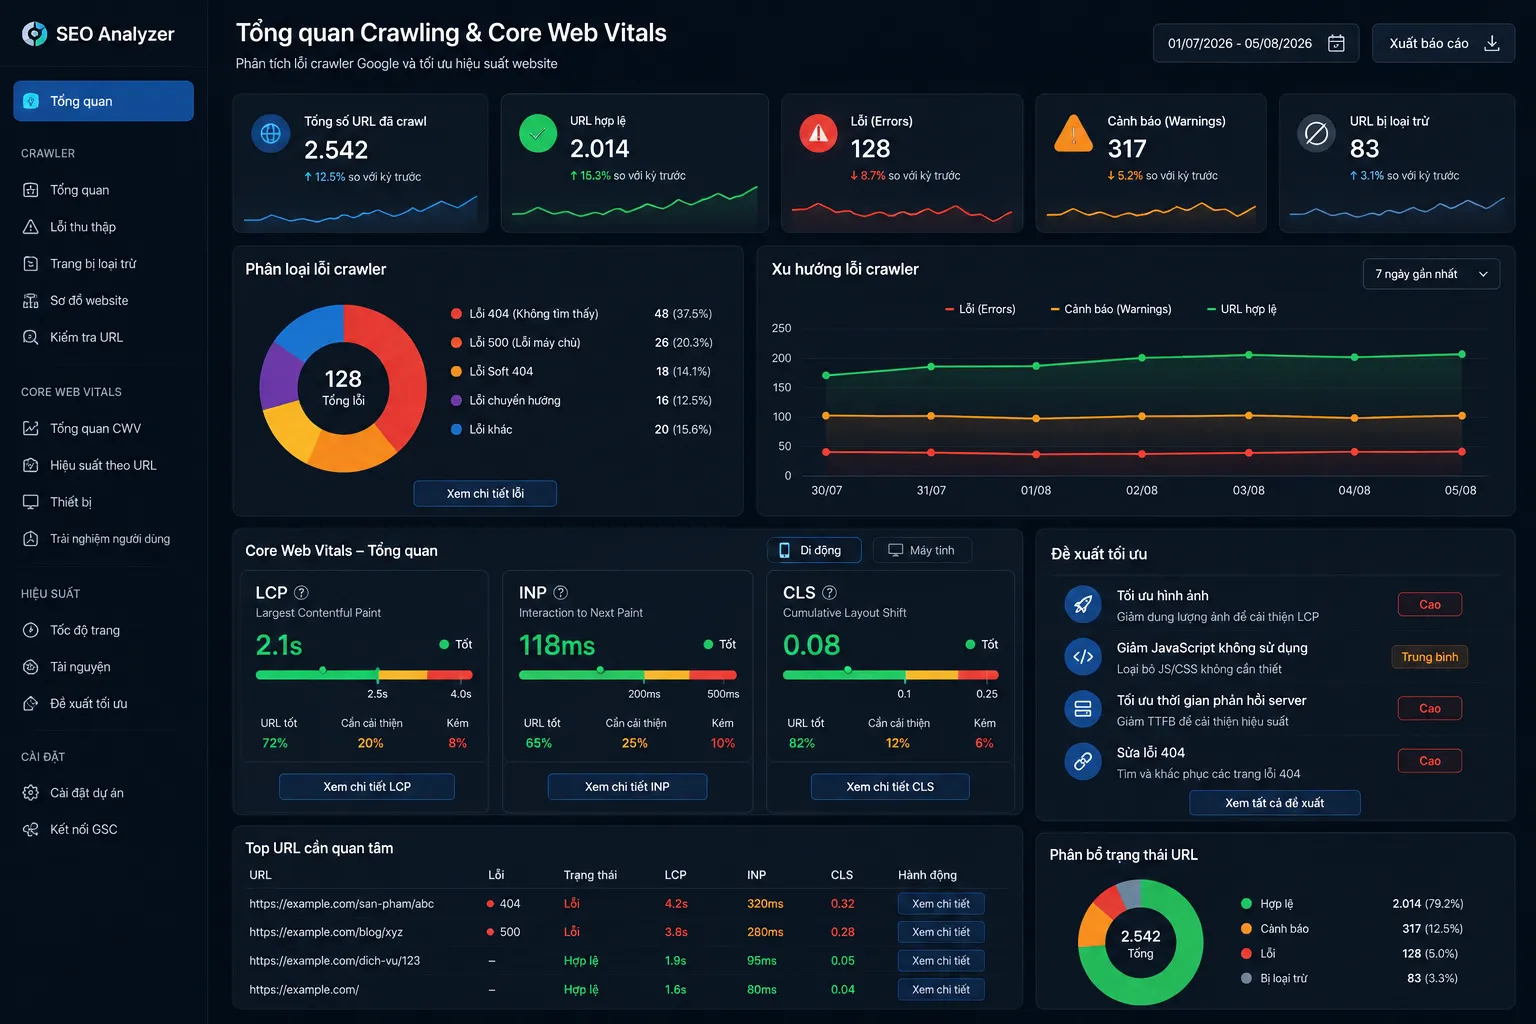Click Xem chi tiết for dich-vu/123 row

[x=941, y=961]
